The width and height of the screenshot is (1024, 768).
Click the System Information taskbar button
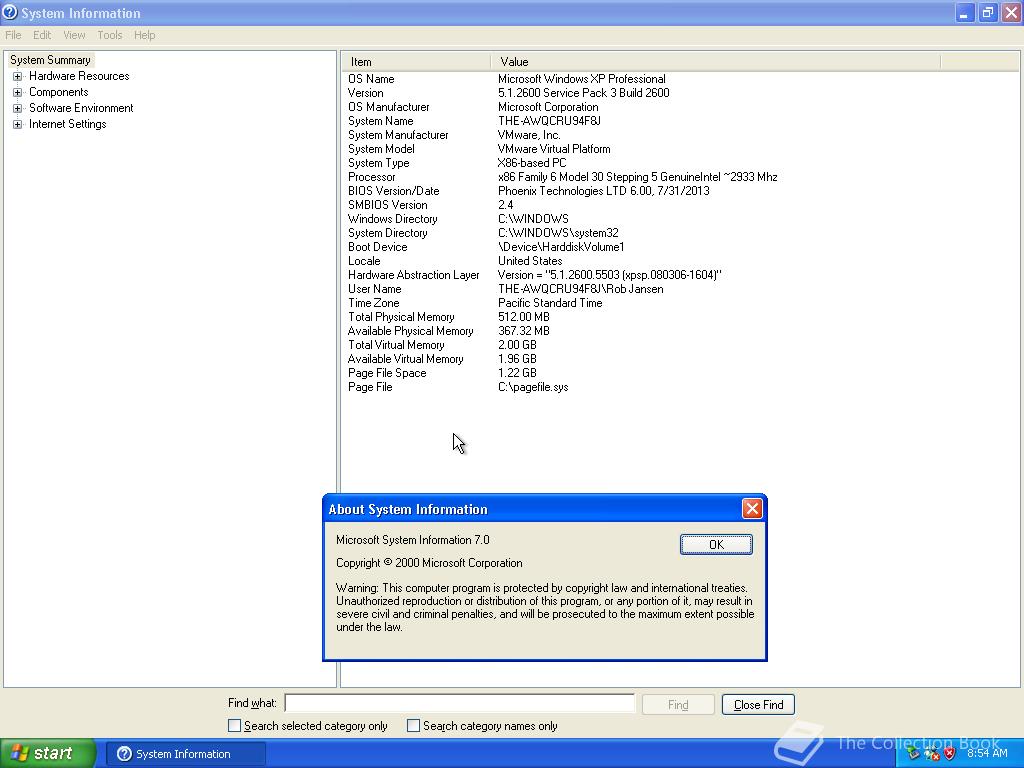click(185, 754)
